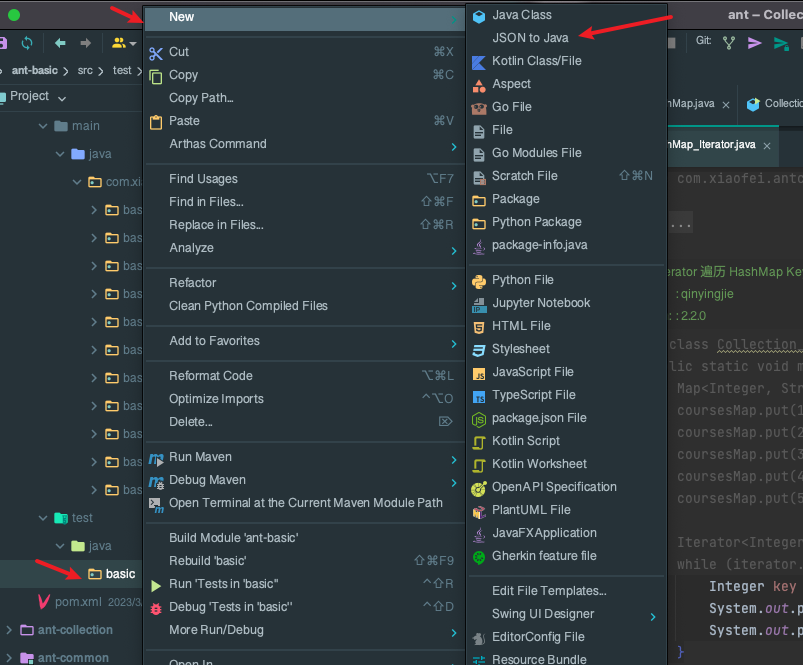Choose JSON to Java from New submenu

pos(530,38)
